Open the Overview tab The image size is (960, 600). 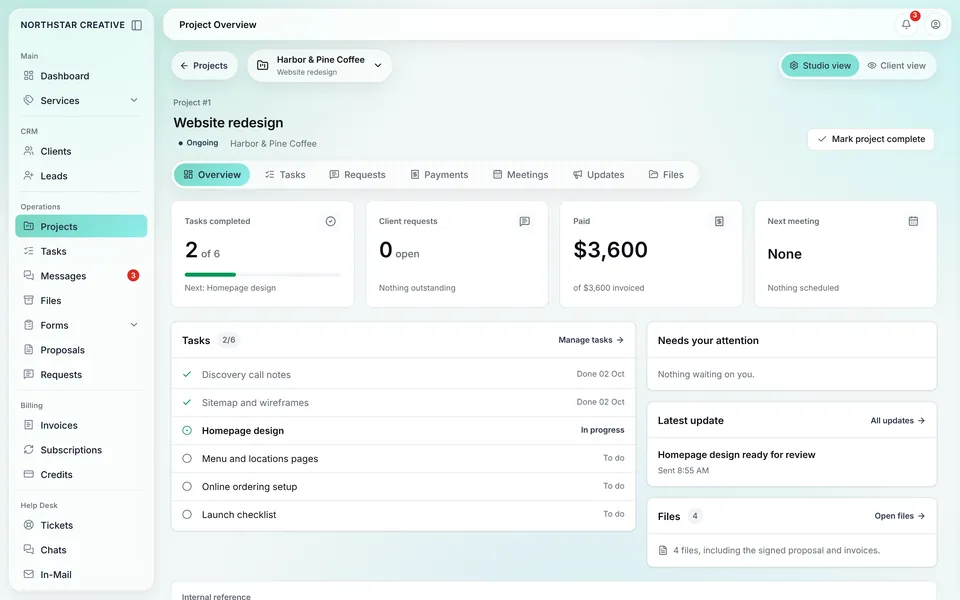212,174
